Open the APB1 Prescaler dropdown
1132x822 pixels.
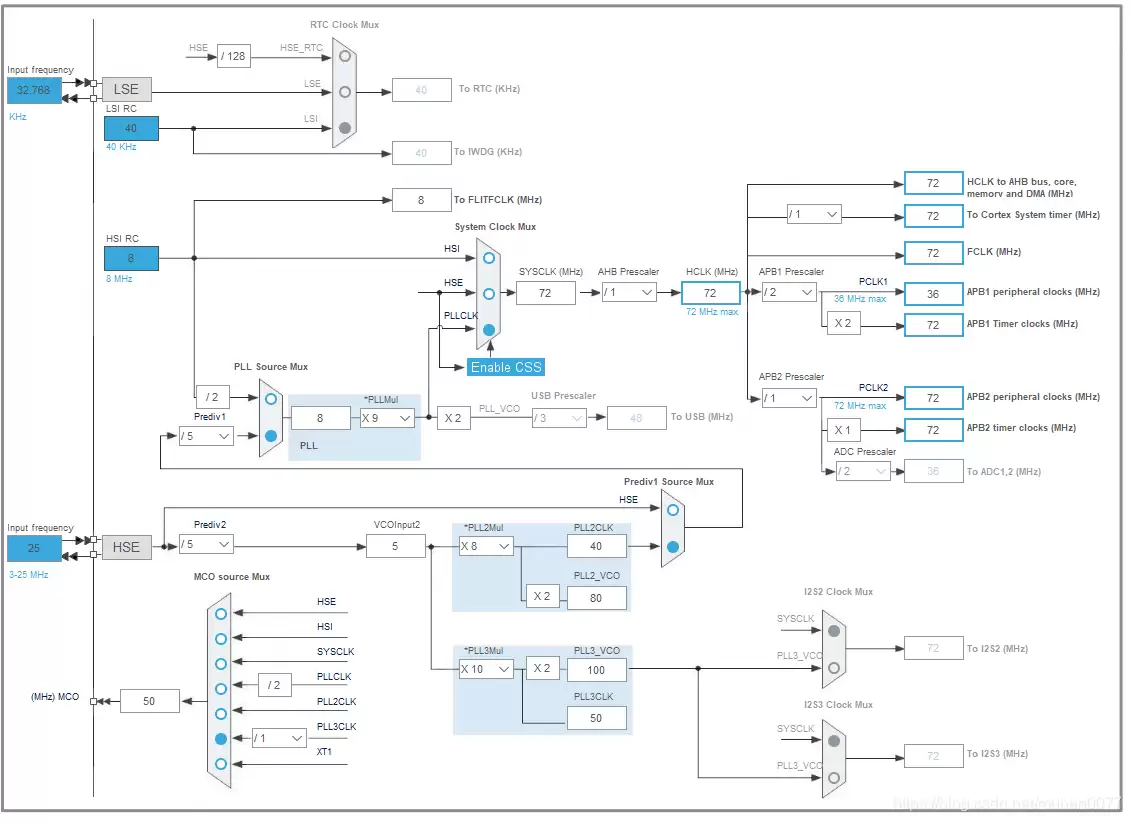[x=789, y=292]
